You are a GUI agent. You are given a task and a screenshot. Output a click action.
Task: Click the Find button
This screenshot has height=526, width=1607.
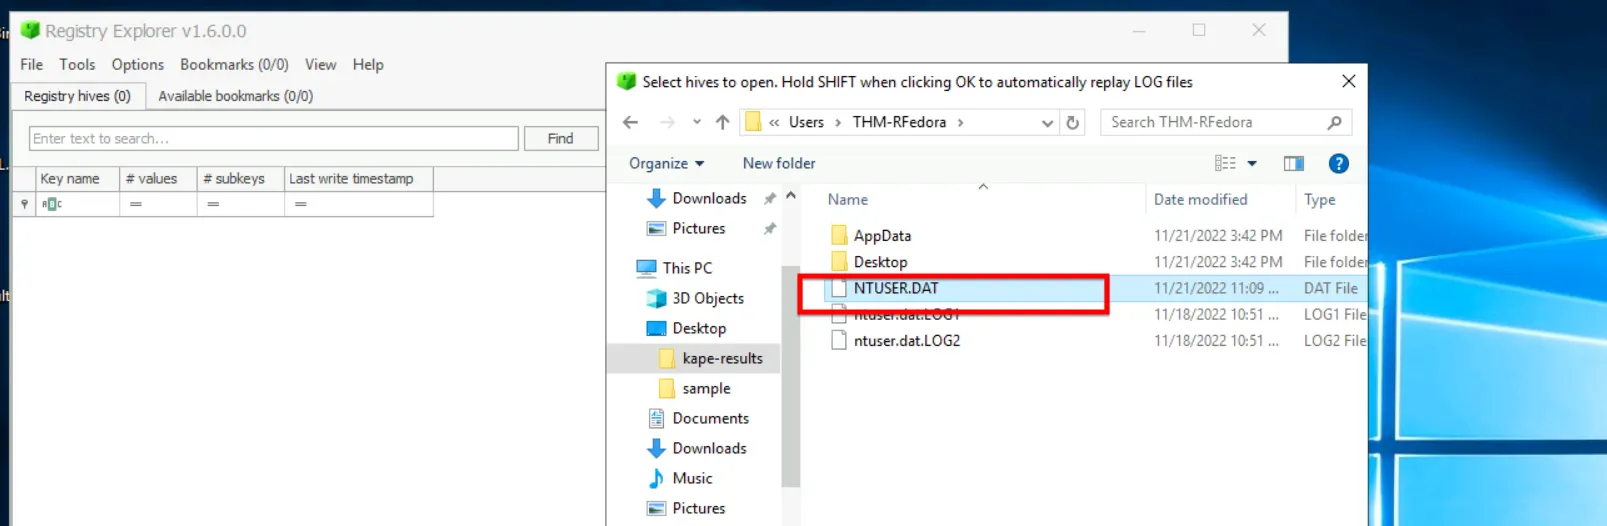(560, 139)
